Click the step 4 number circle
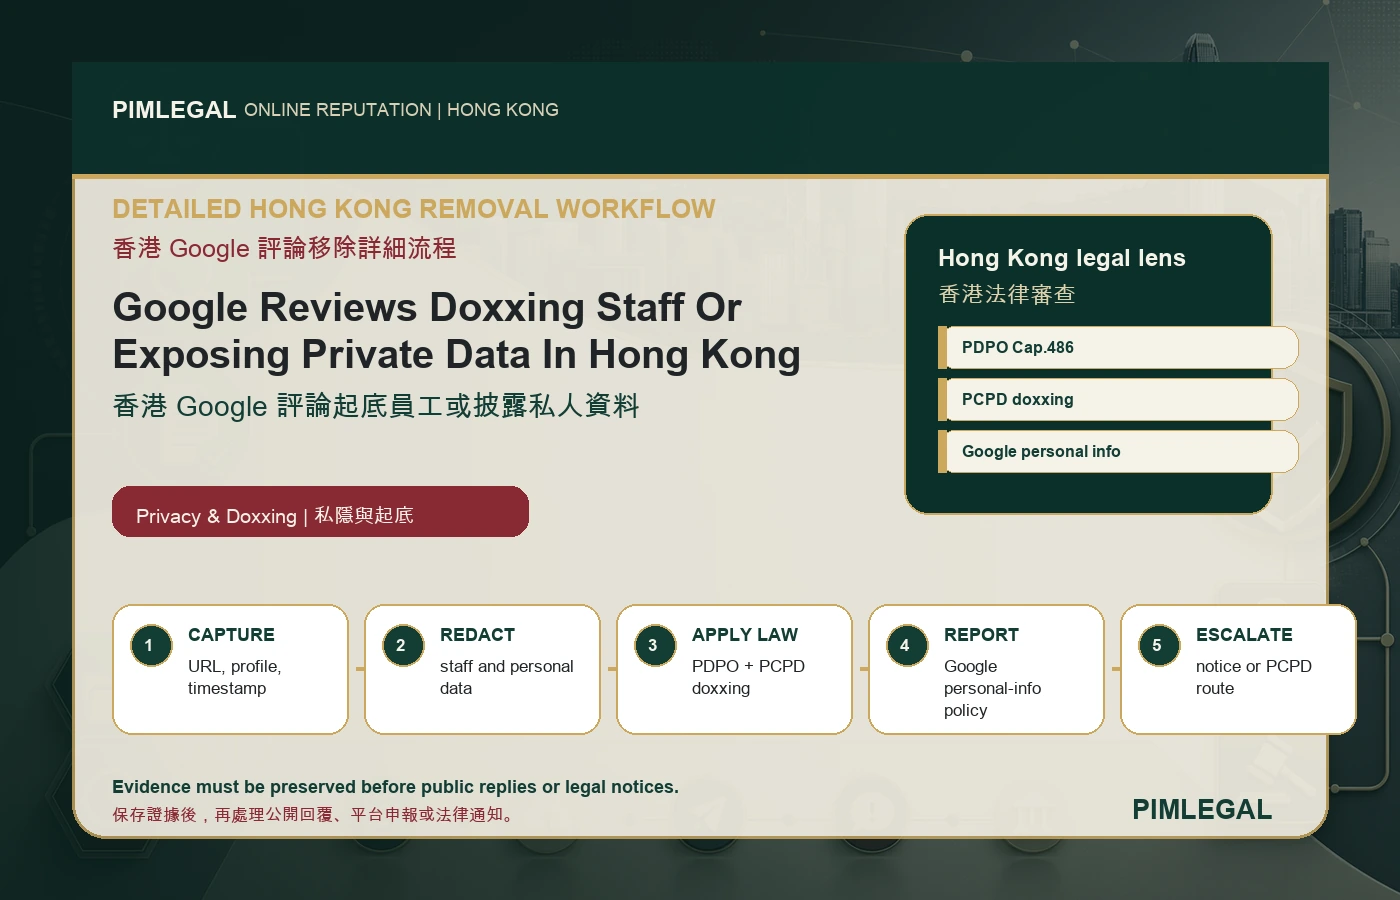The height and width of the screenshot is (900, 1400). 907,645
